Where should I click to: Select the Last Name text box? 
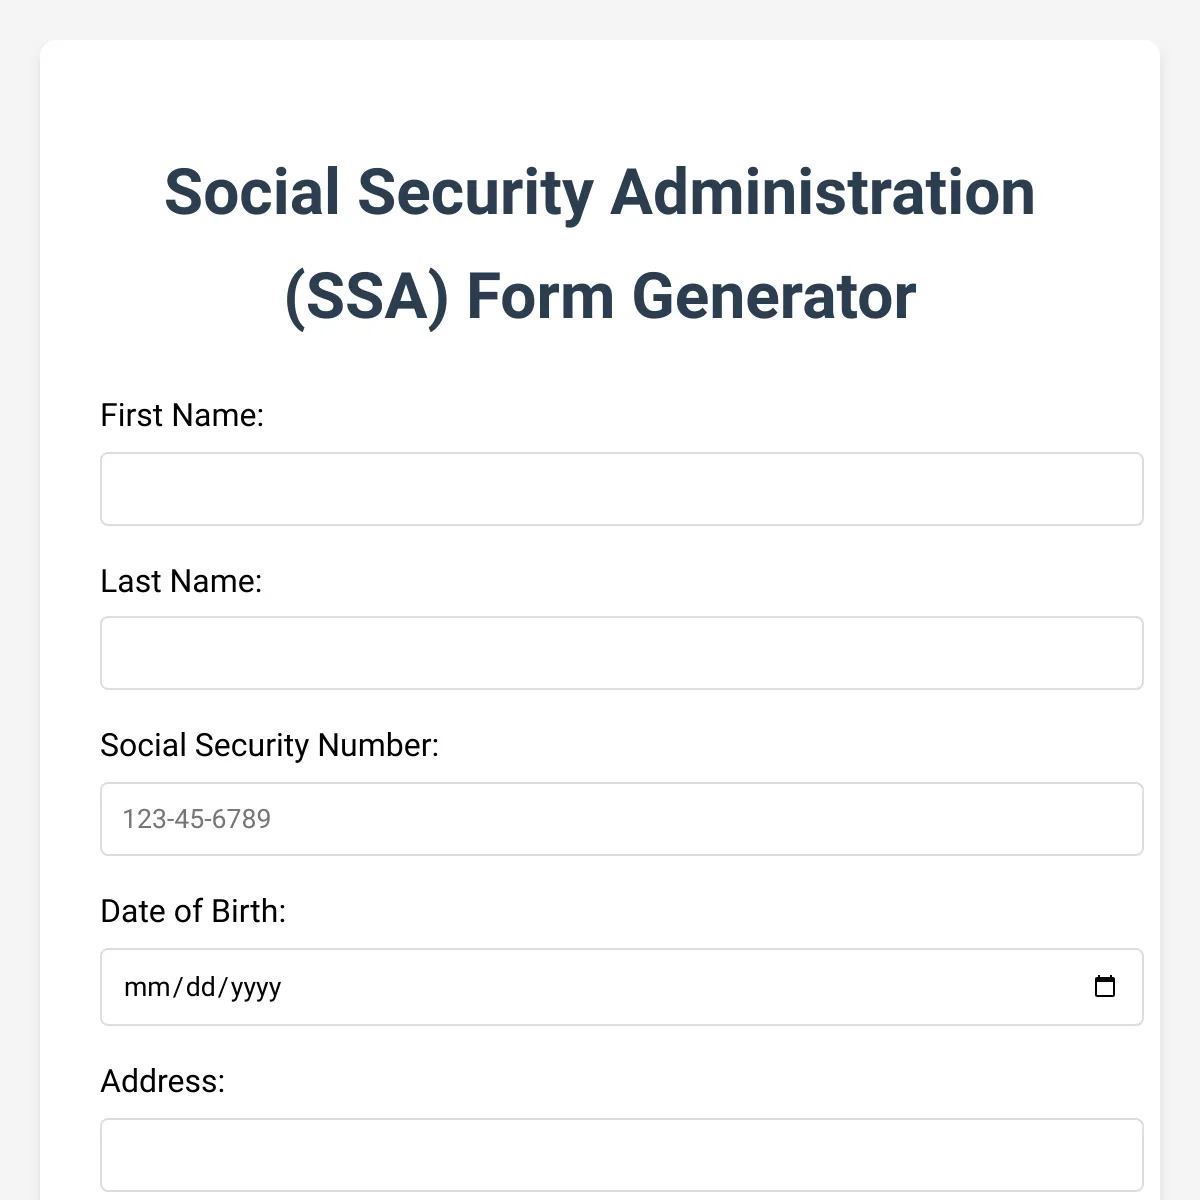click(621, 653)
